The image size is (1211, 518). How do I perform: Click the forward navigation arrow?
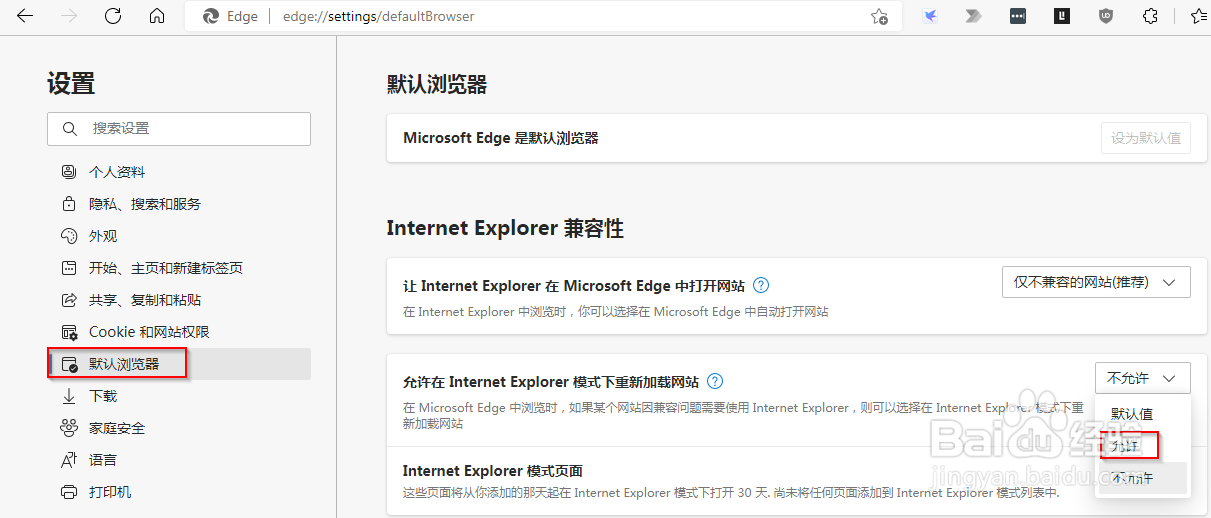coord(69,16)
